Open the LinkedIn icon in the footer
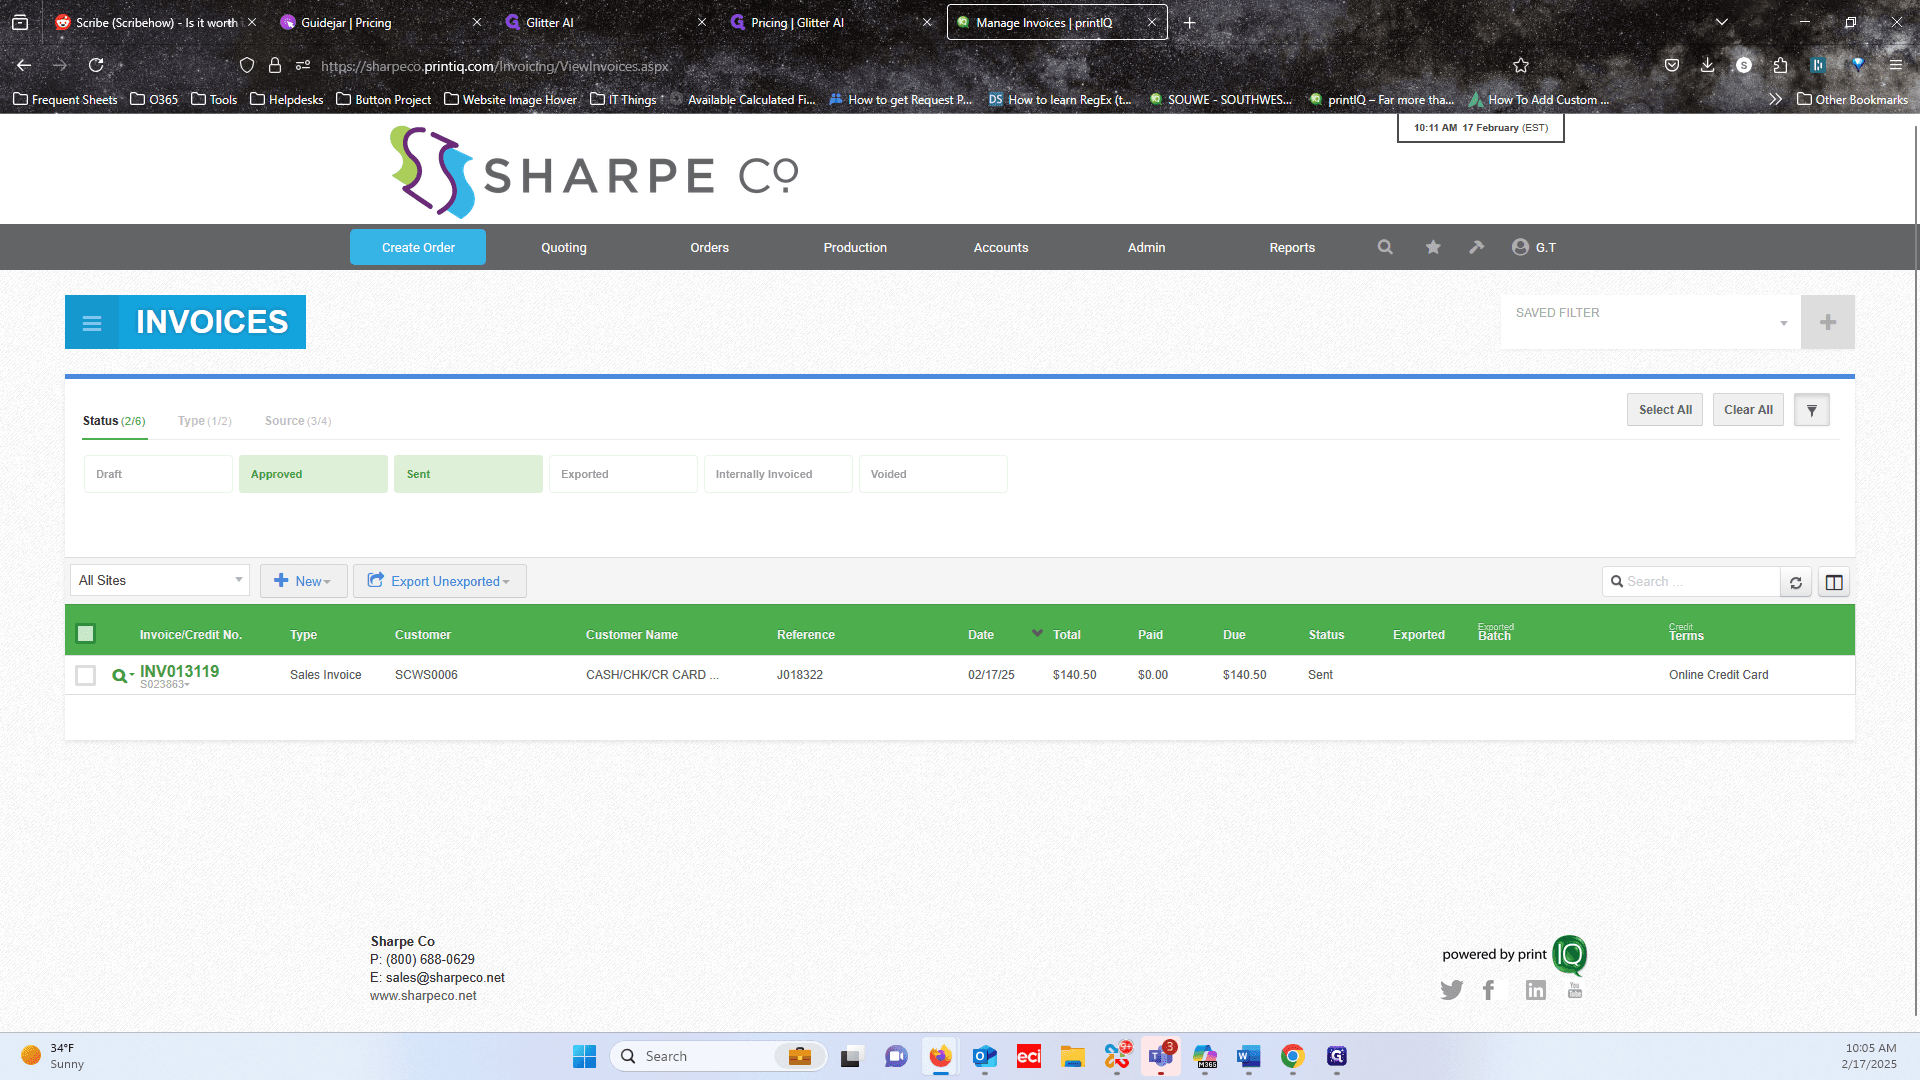The width and height of the screenshot is (1920, 1080). pos(1536,990)
